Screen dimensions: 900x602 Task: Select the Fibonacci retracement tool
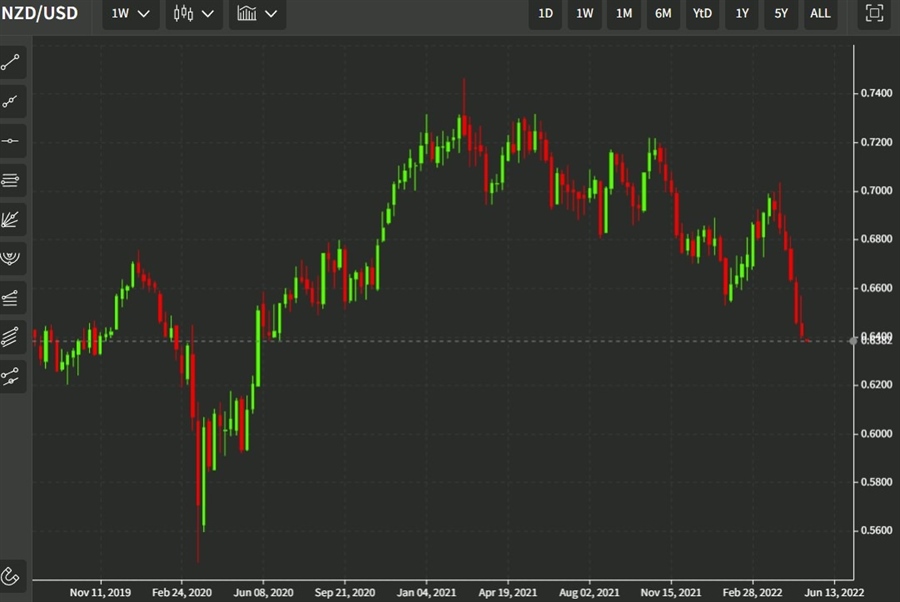(11, 297)
